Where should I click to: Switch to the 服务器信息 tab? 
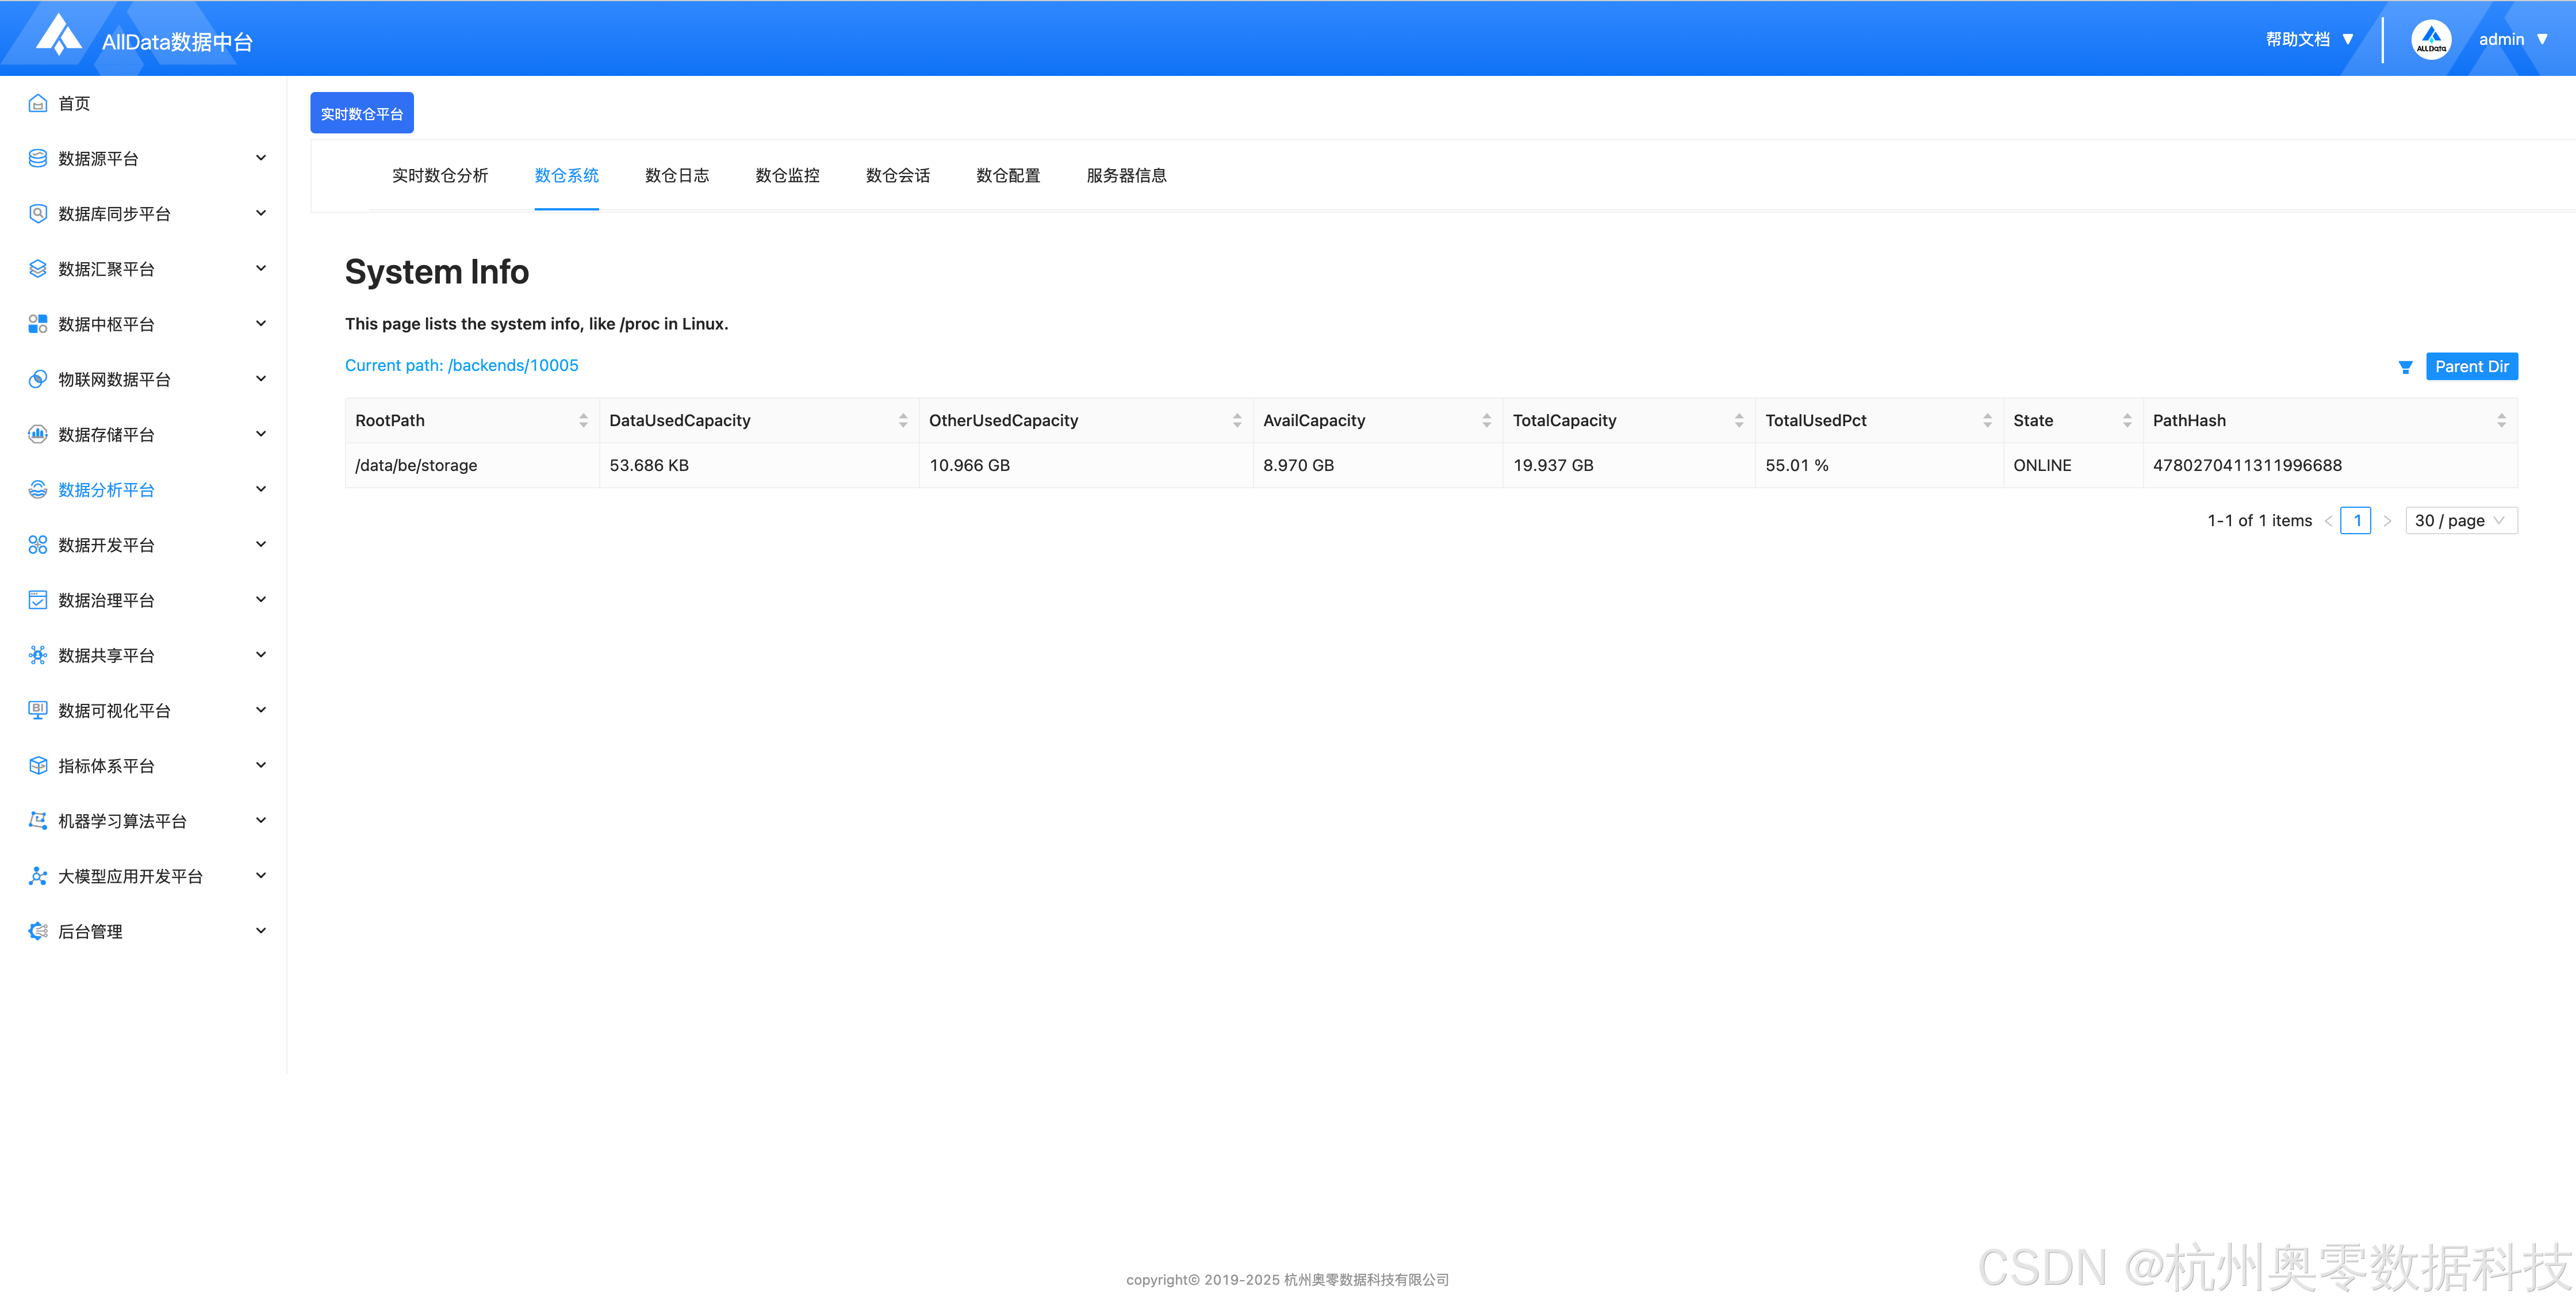(1126, 175)
